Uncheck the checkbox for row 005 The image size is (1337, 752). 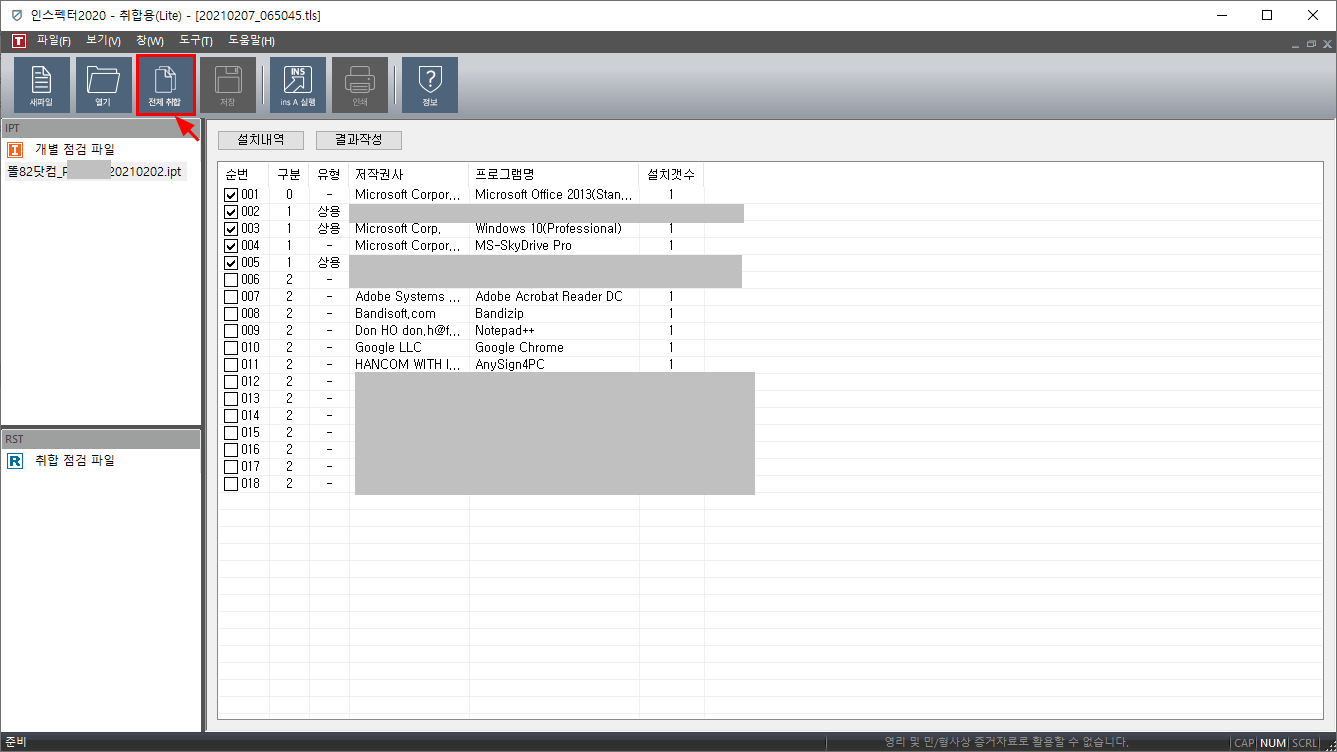pyautogui.click(x=231, y=263)
